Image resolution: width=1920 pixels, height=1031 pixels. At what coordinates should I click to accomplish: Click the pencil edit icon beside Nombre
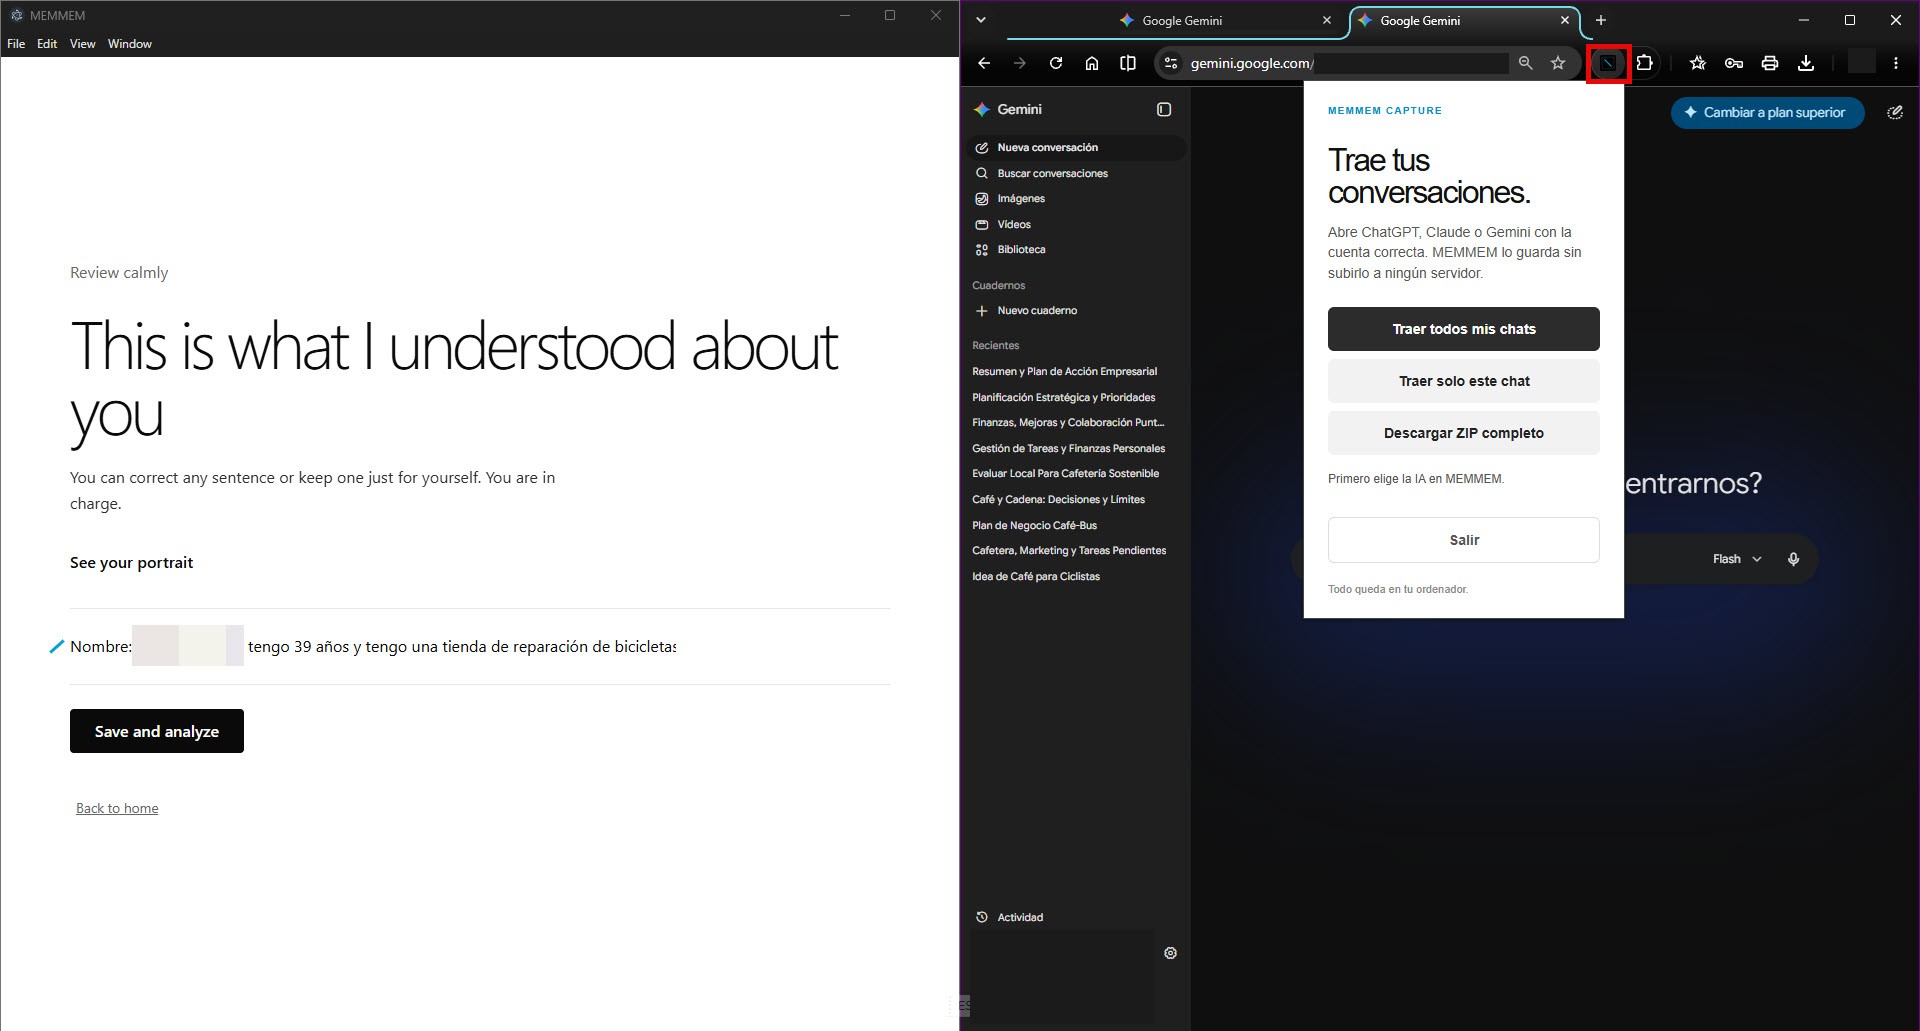57,647
